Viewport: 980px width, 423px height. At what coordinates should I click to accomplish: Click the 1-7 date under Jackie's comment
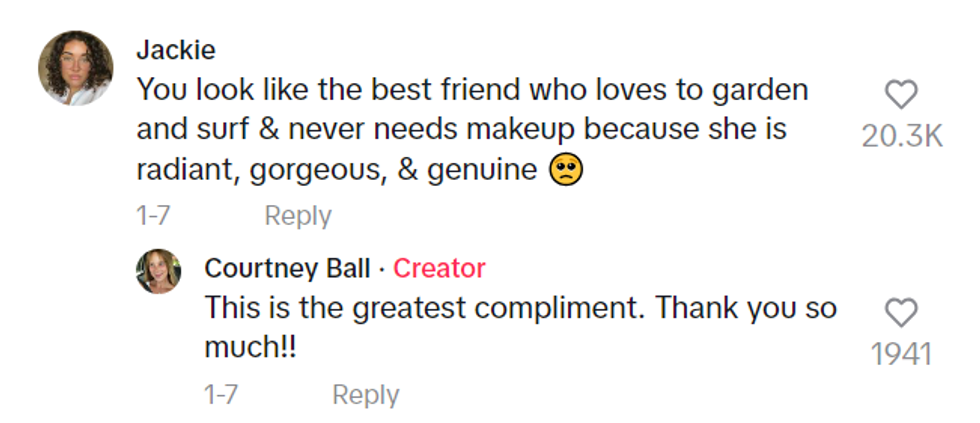click(153, 215)
